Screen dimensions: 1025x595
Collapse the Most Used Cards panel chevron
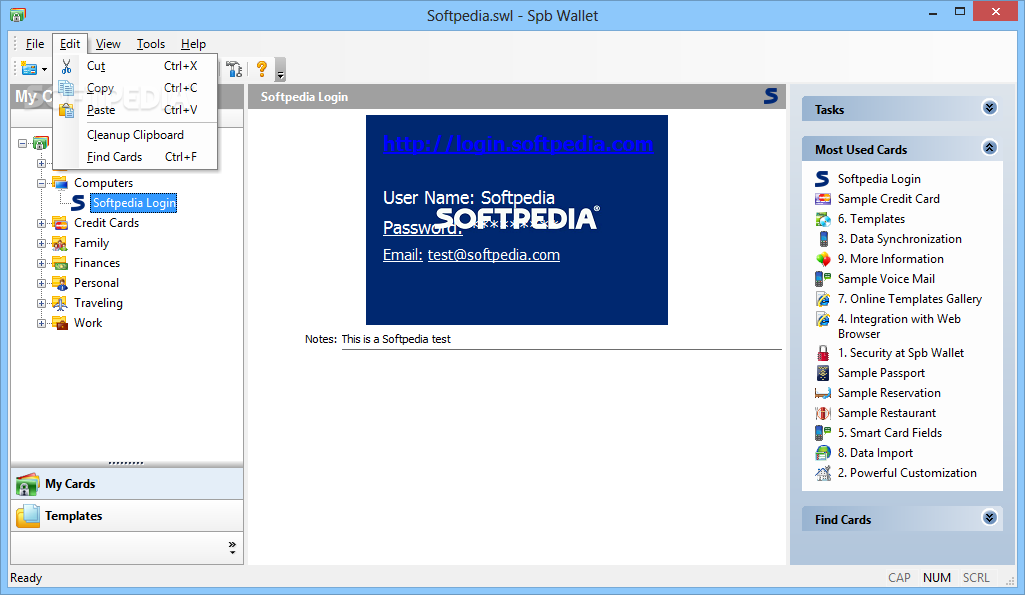coord(989,148)
